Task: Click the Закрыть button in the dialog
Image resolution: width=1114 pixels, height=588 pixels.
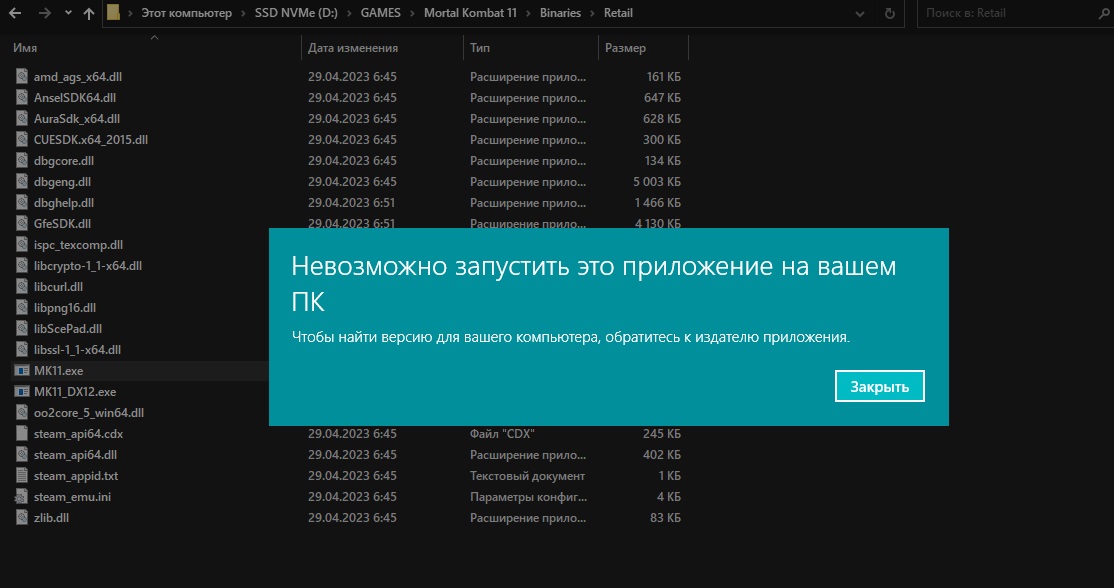Action: (879, 386)
